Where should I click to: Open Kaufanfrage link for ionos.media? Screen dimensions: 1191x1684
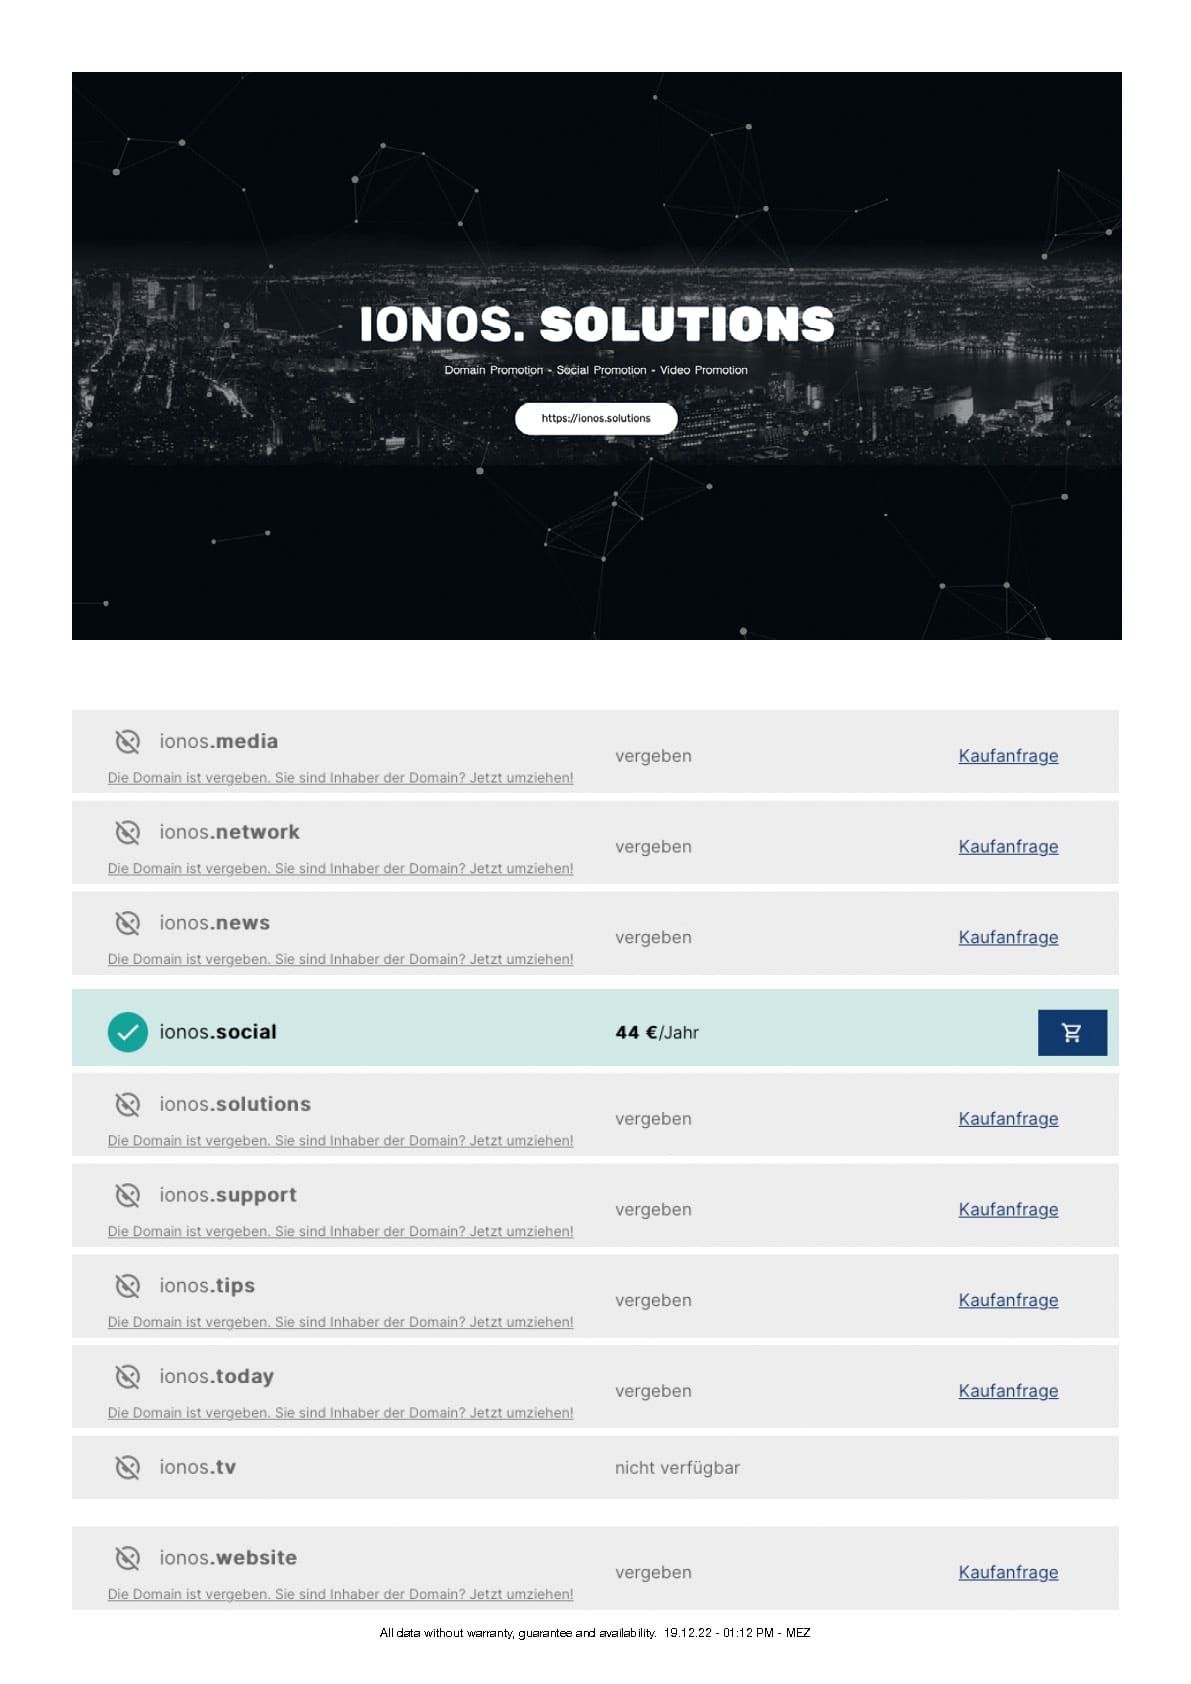pyautogui.click(x=1008, y=756)
